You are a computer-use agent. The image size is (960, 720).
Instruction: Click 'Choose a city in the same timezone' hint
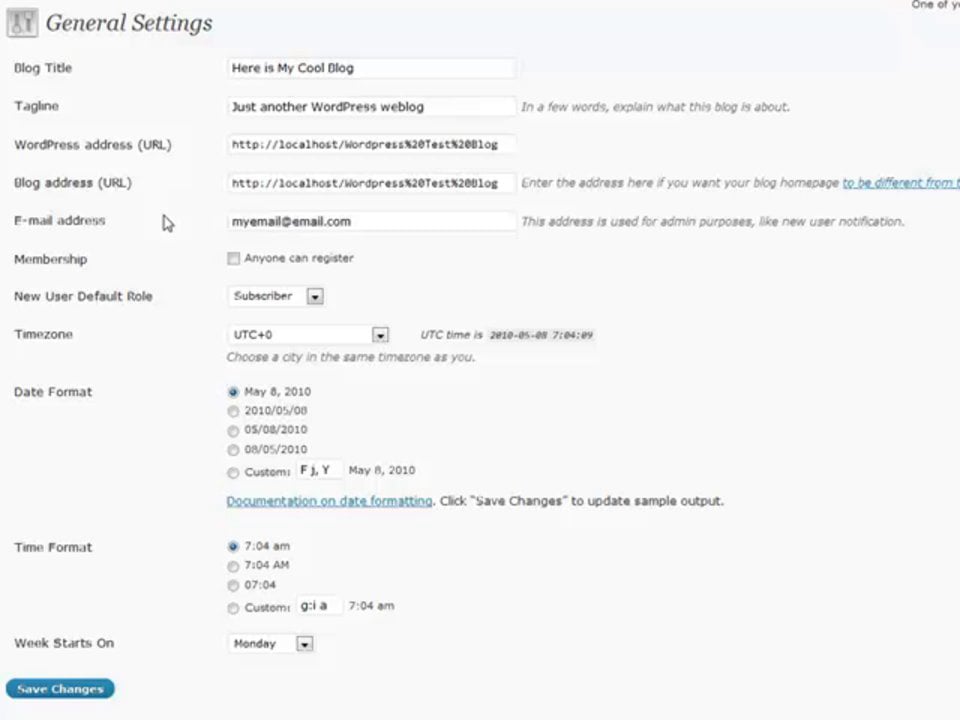[351, 357]
